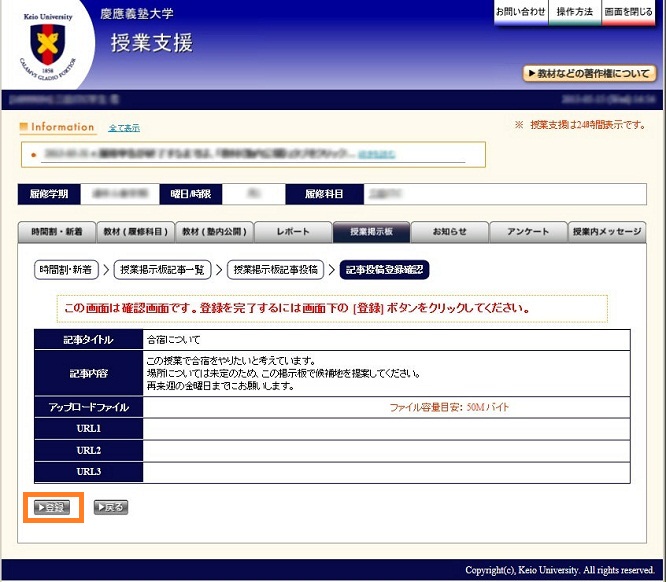The image size is (666, 582).
Task: Click the orange Information heading icon
Action: click(x=24, y=128)
